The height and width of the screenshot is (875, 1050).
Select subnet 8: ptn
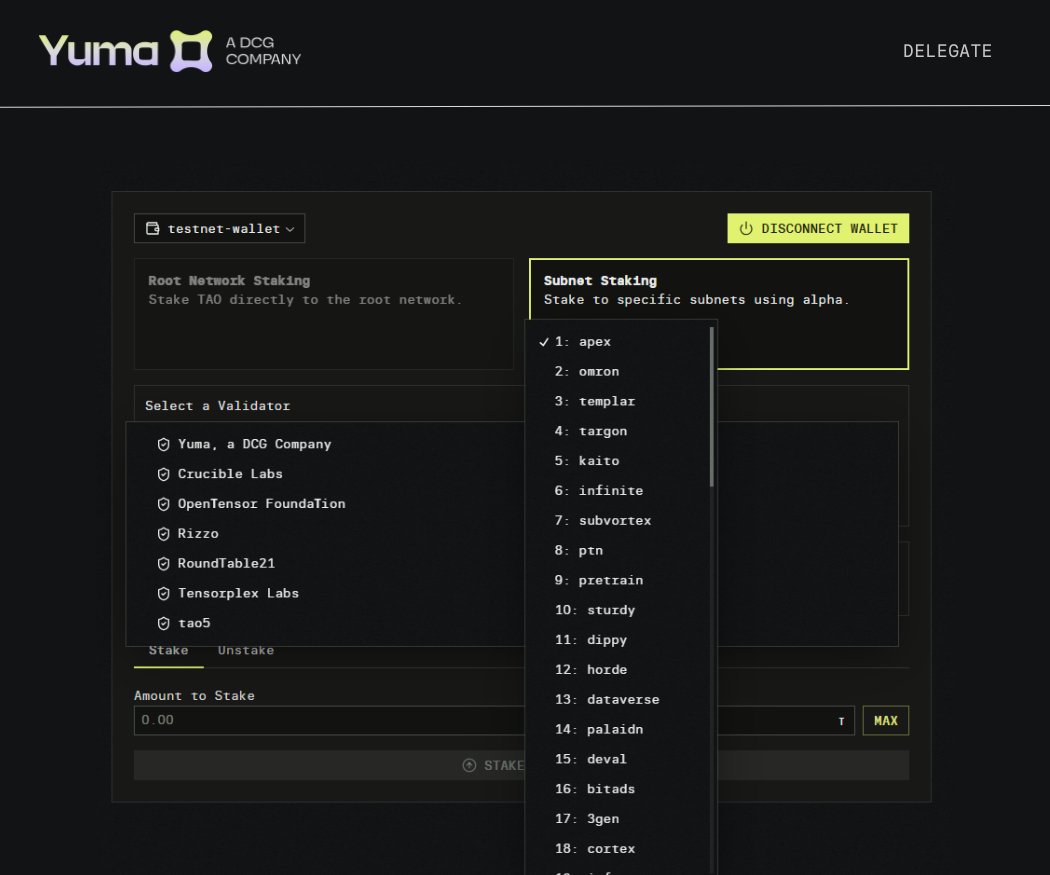[617, 550]
